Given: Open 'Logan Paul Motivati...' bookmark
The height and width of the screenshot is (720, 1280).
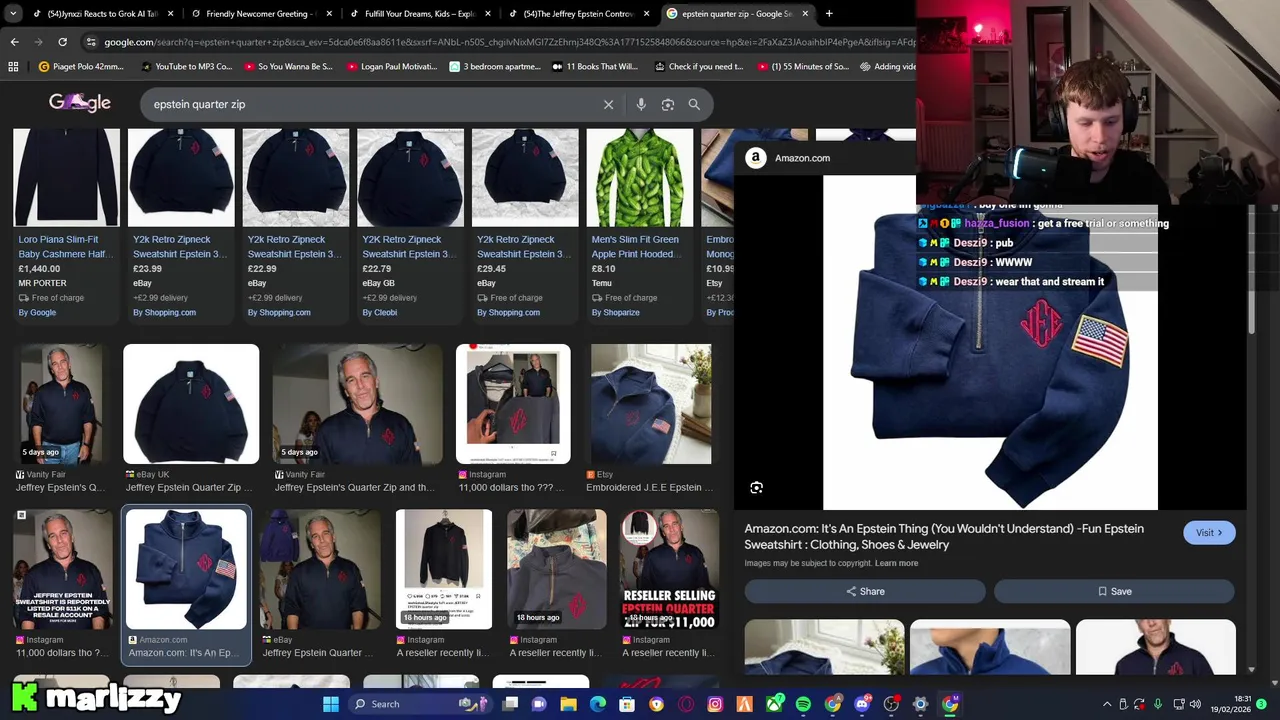Looking at the screenshot, I should point(392,67).
